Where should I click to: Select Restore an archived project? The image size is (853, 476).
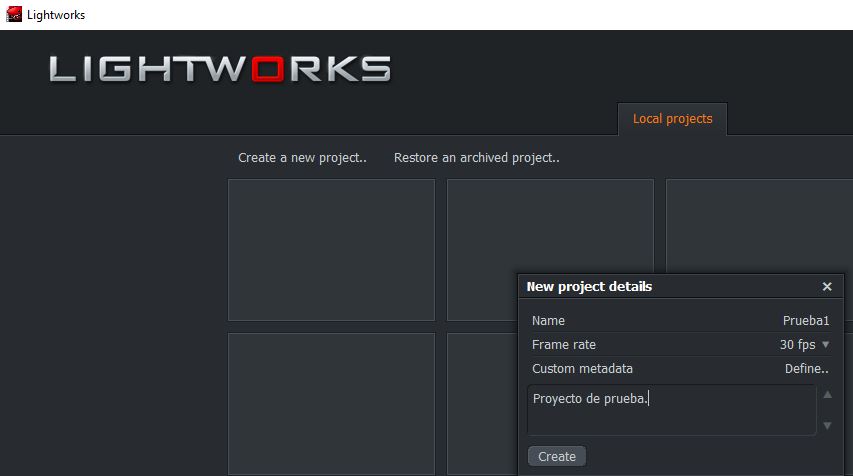coord(476,158)
